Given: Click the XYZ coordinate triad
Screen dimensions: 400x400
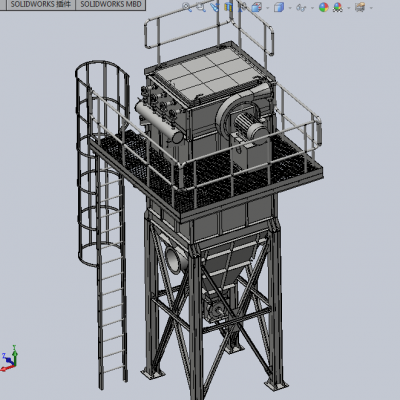Looking at the screenshot, I should (x=9, y=359).
